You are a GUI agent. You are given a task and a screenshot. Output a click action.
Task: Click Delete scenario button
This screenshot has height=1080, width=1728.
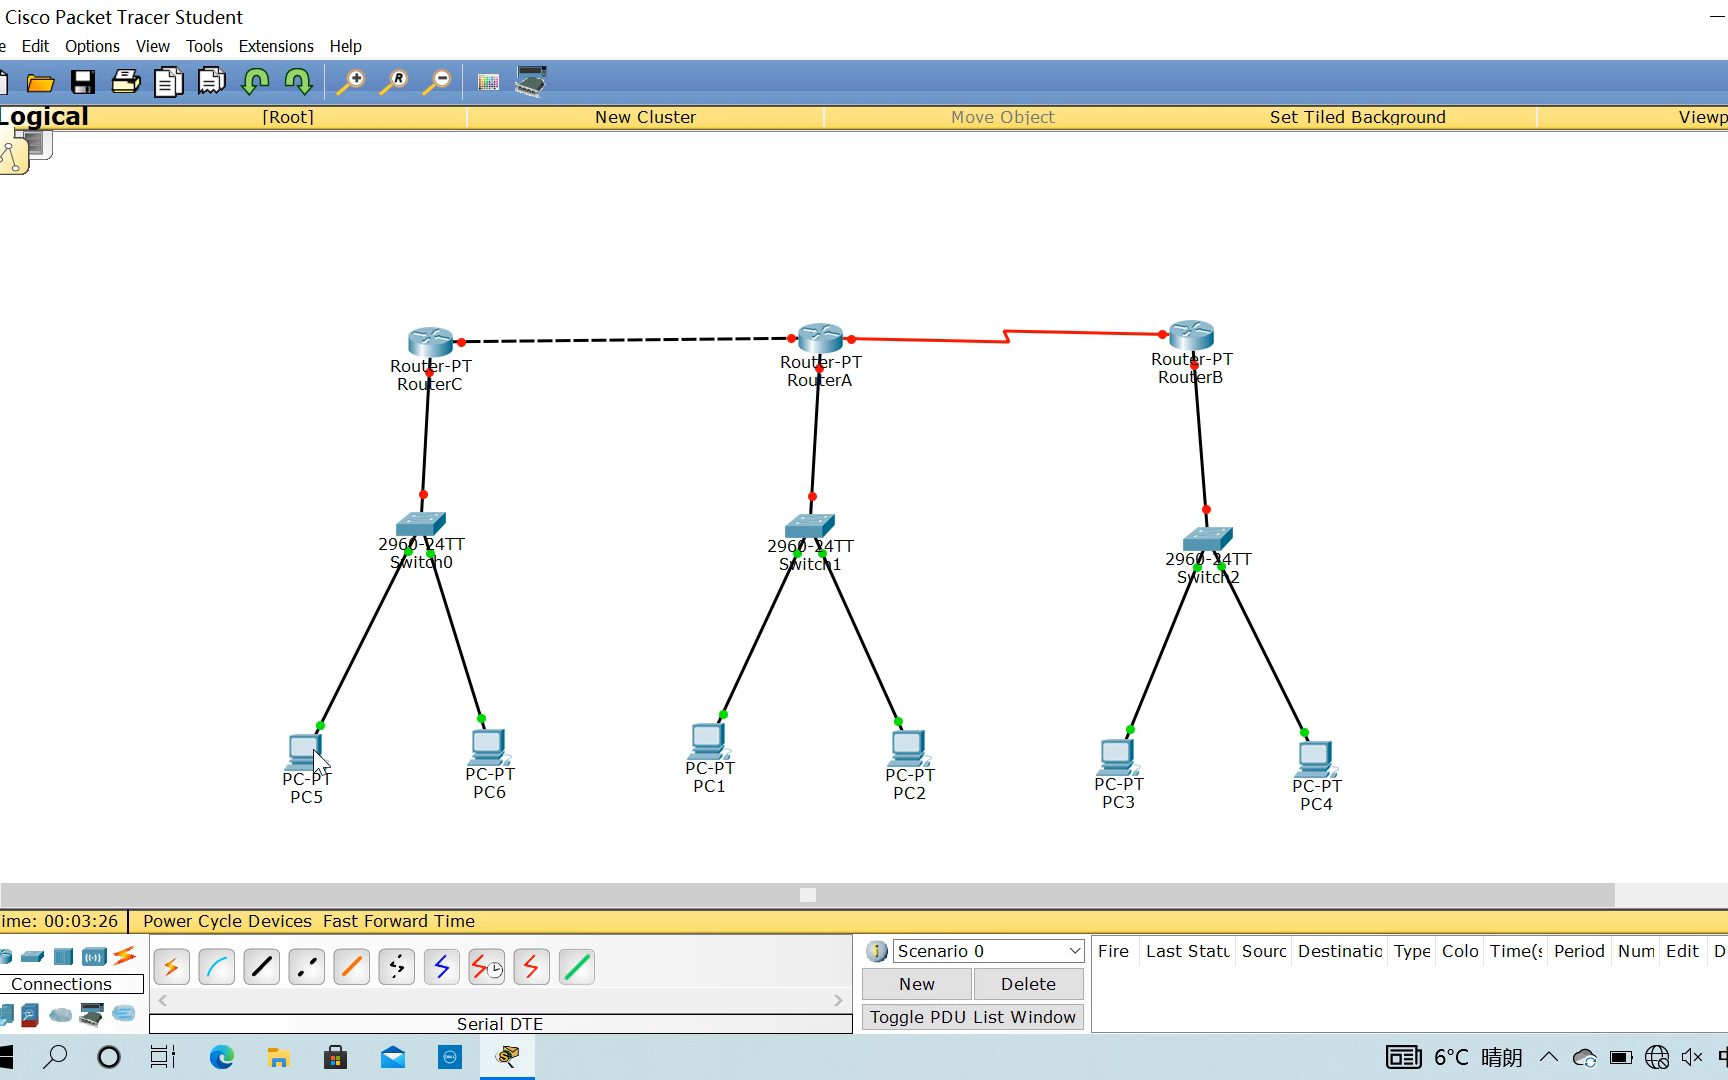click(x=1028, y=984)
